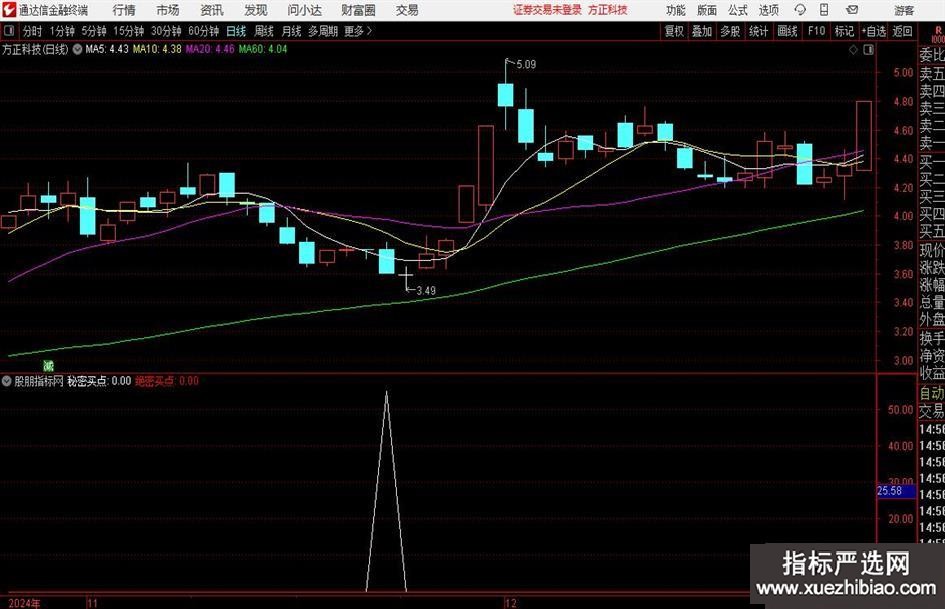Click the 秘密买点: 0.00 indicator label
Screen dimensions: 945x609
(99, 381)
